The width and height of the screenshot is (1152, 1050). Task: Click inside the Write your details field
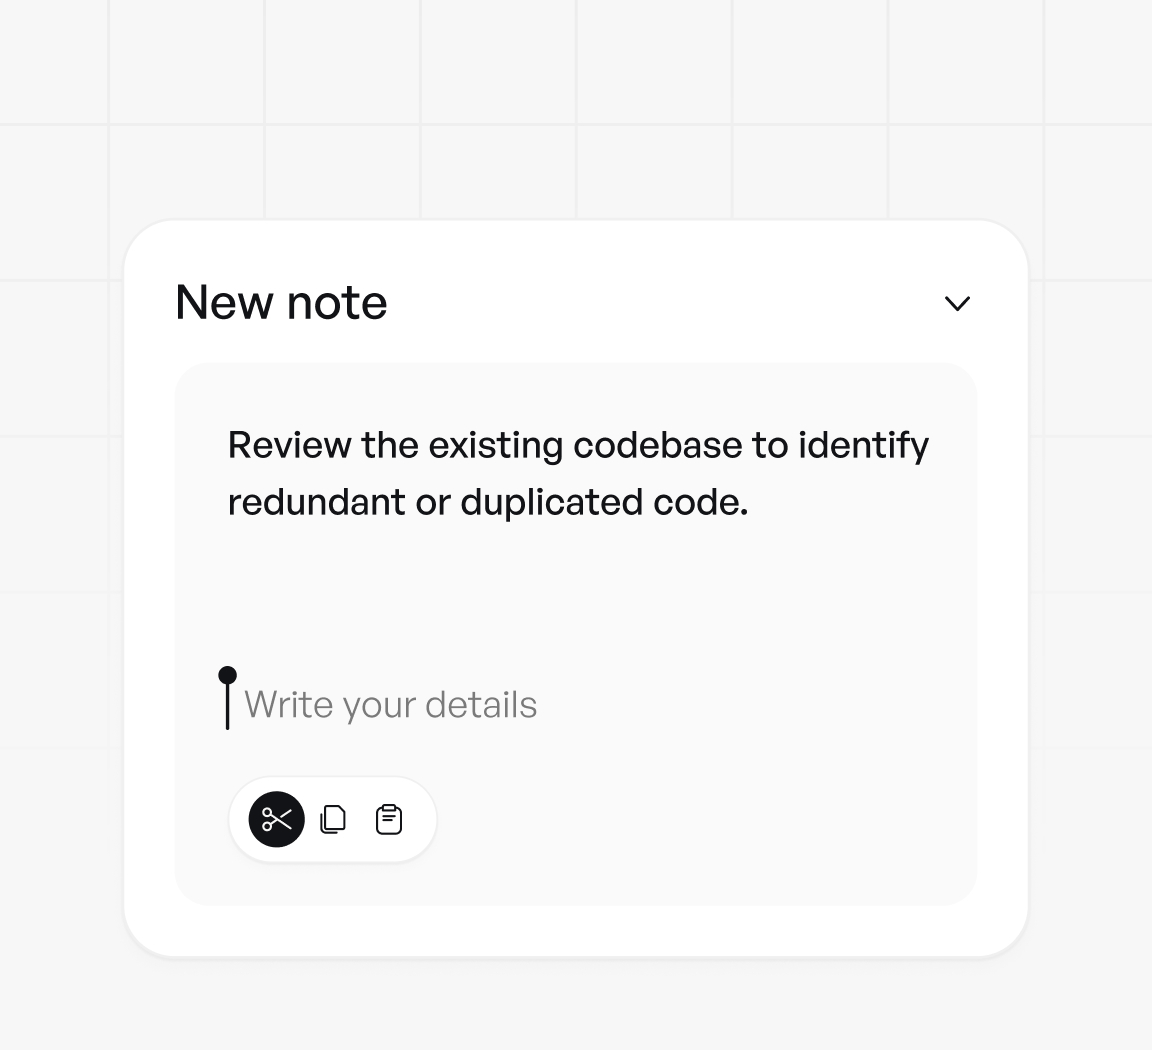click(x=391, y=703)
